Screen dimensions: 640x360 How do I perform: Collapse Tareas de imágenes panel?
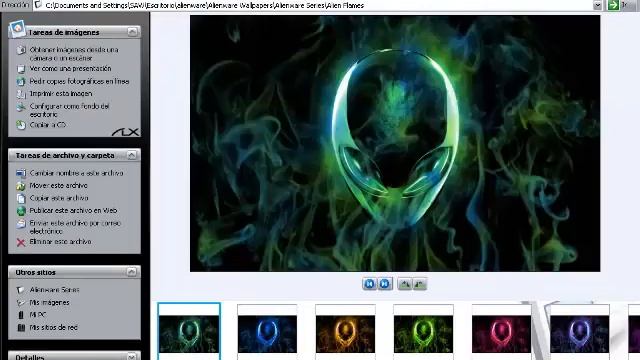(x=132, y=32)
